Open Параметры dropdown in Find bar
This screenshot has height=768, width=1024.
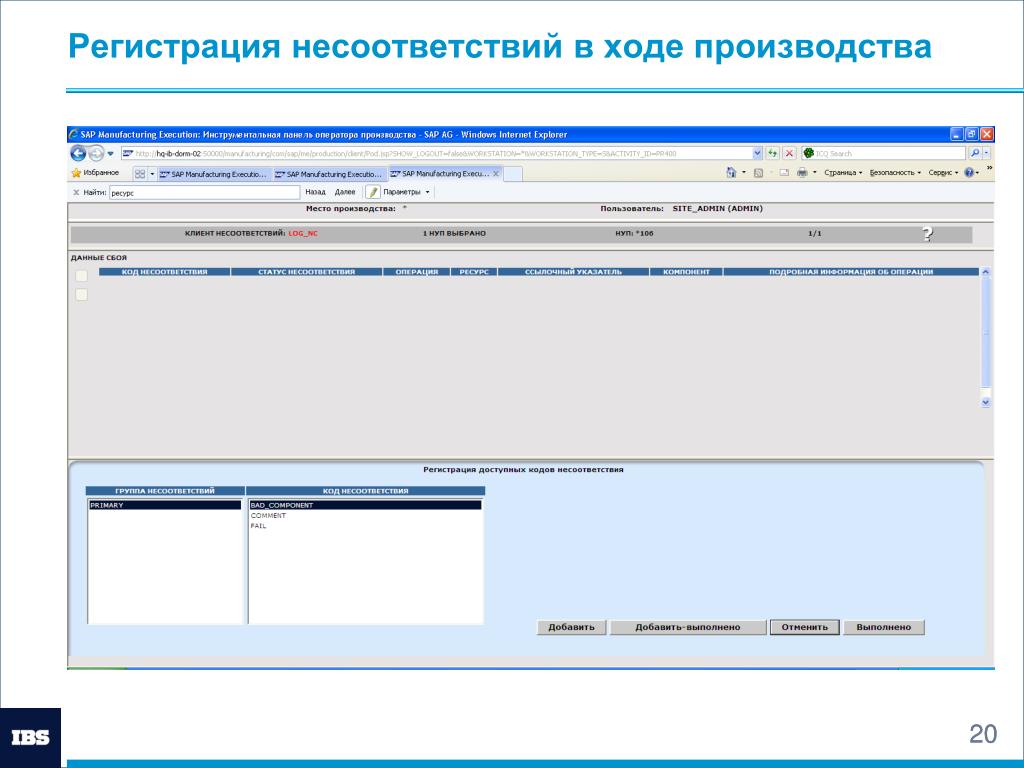406,192
